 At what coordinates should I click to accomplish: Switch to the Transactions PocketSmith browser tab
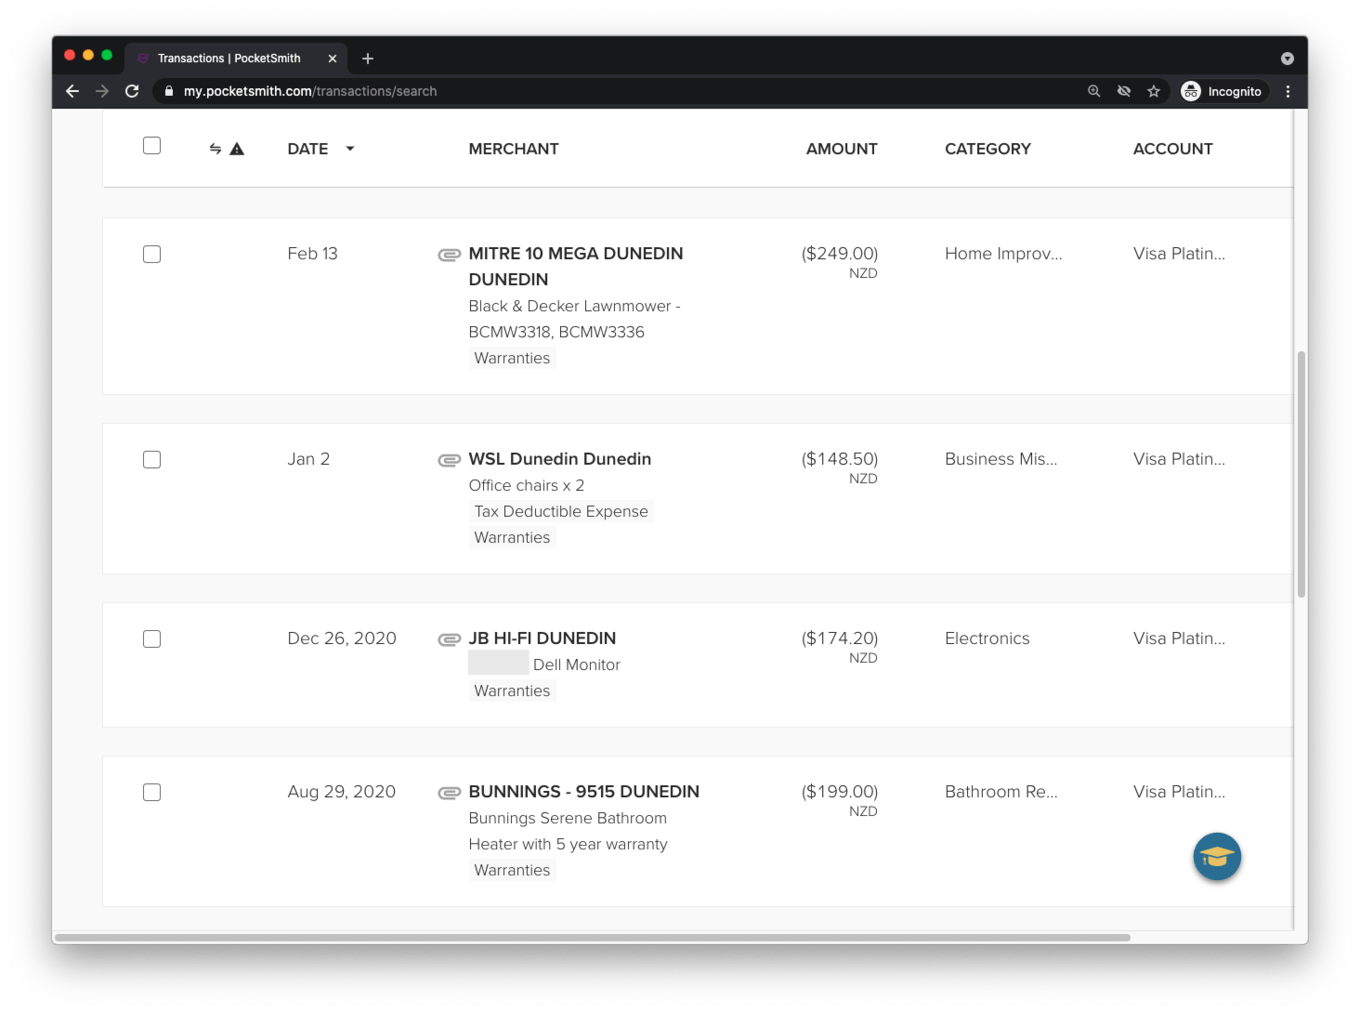click(x=228, y=58)
